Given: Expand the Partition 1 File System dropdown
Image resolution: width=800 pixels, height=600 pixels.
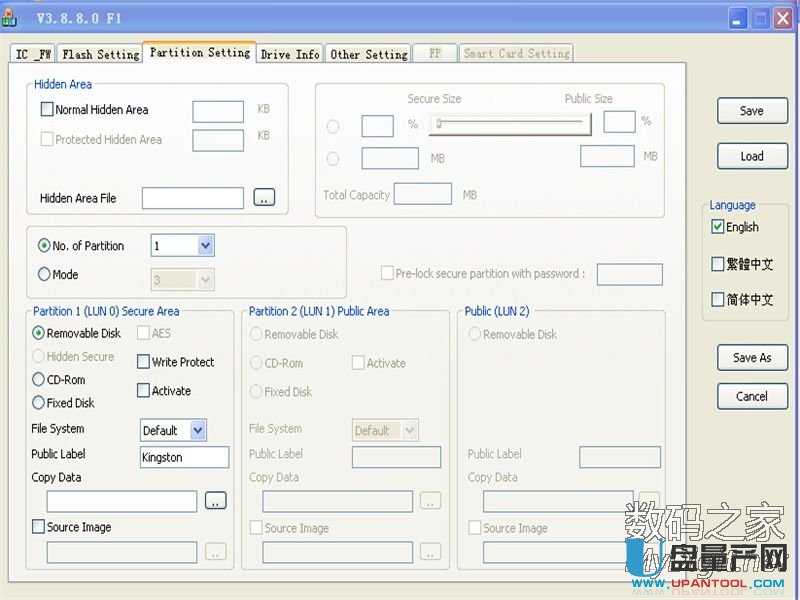Looking at the screenshot, I should point(197,431).
